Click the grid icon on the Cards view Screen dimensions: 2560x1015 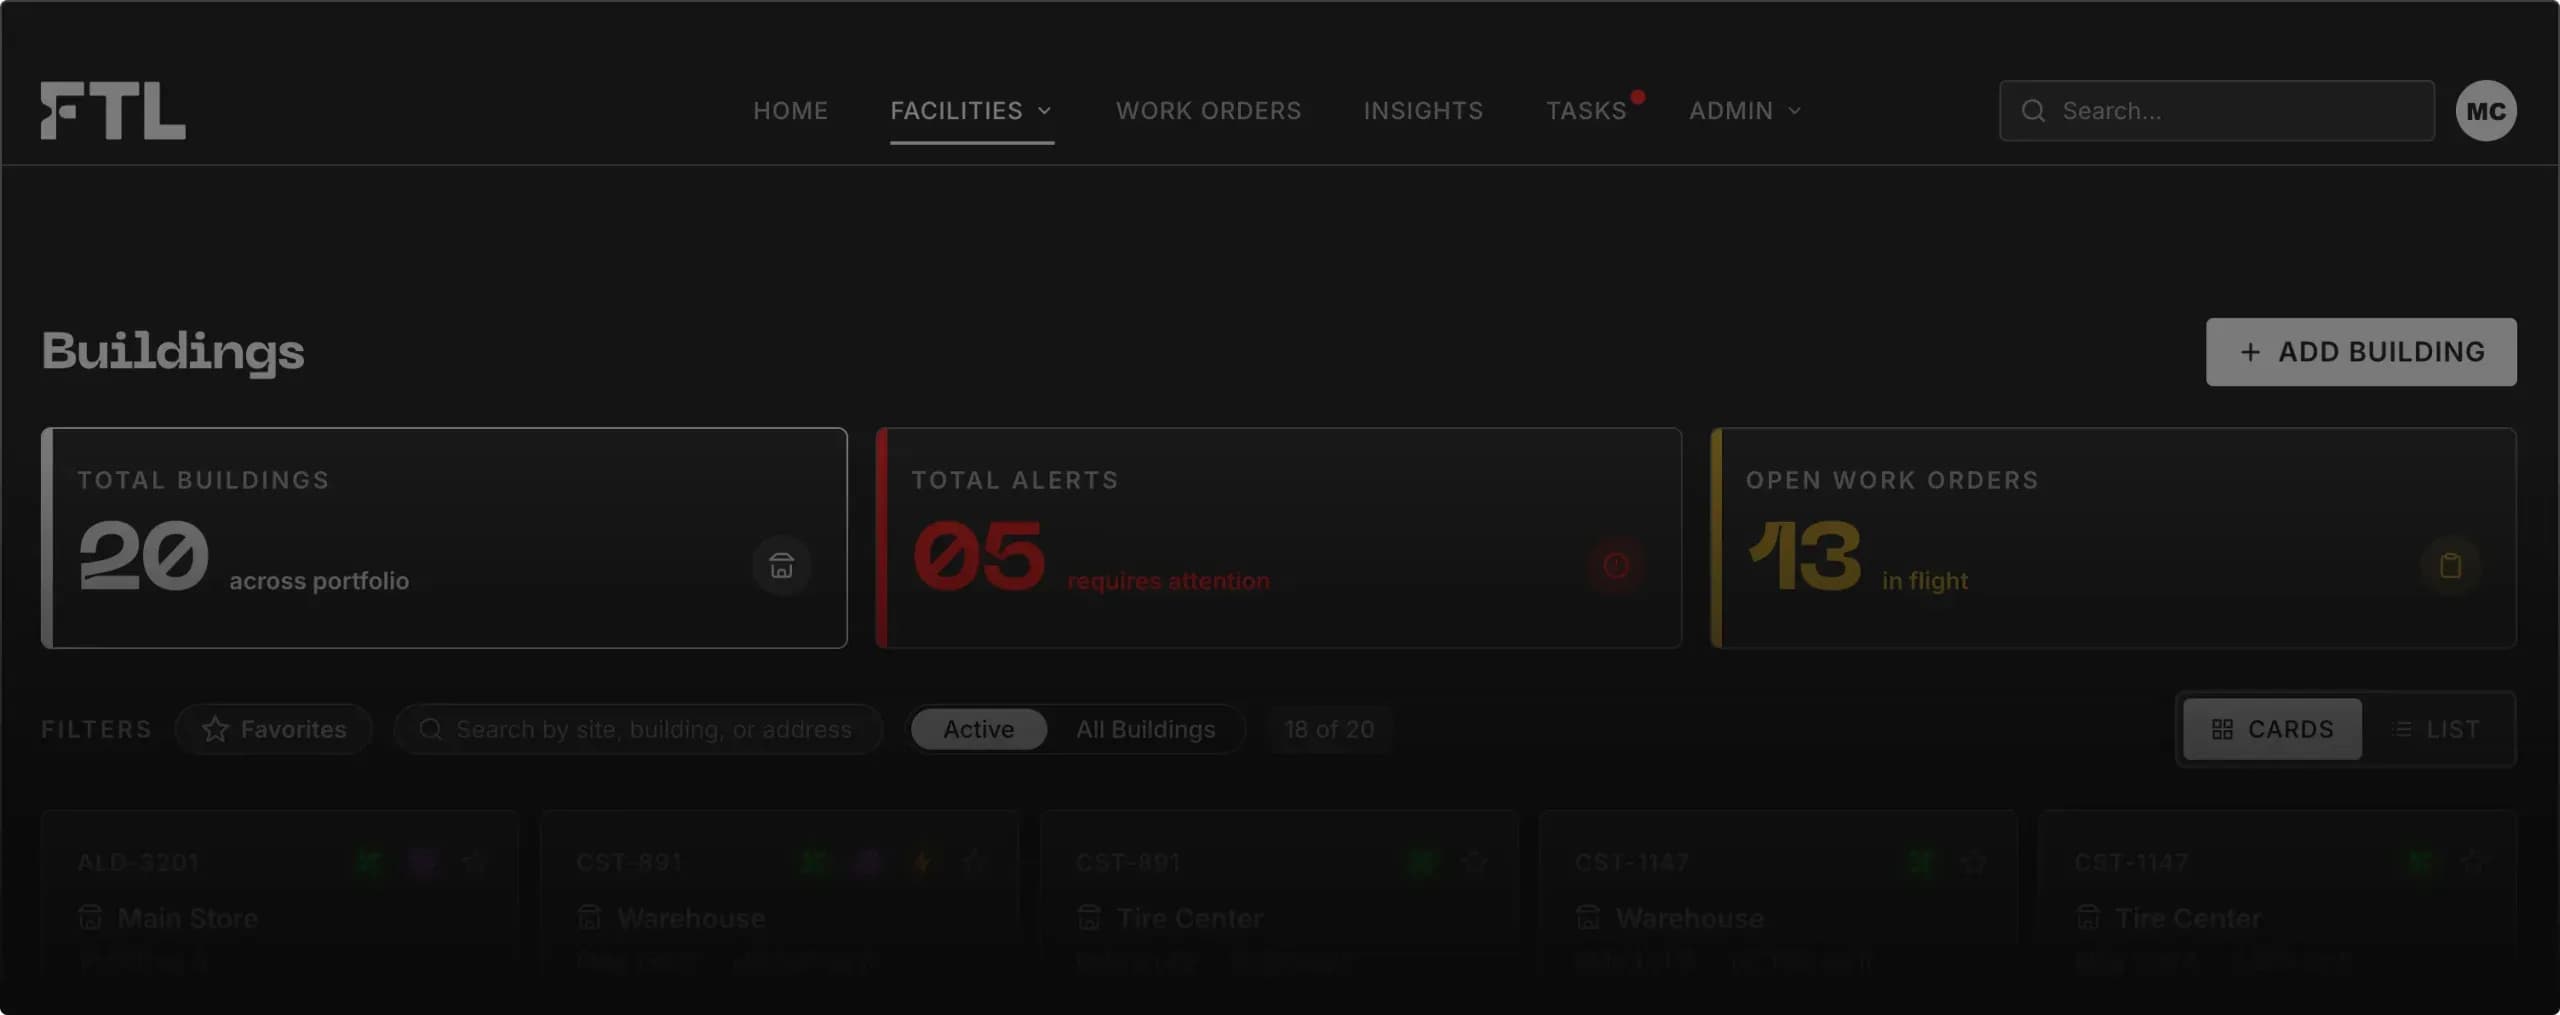2222,729
